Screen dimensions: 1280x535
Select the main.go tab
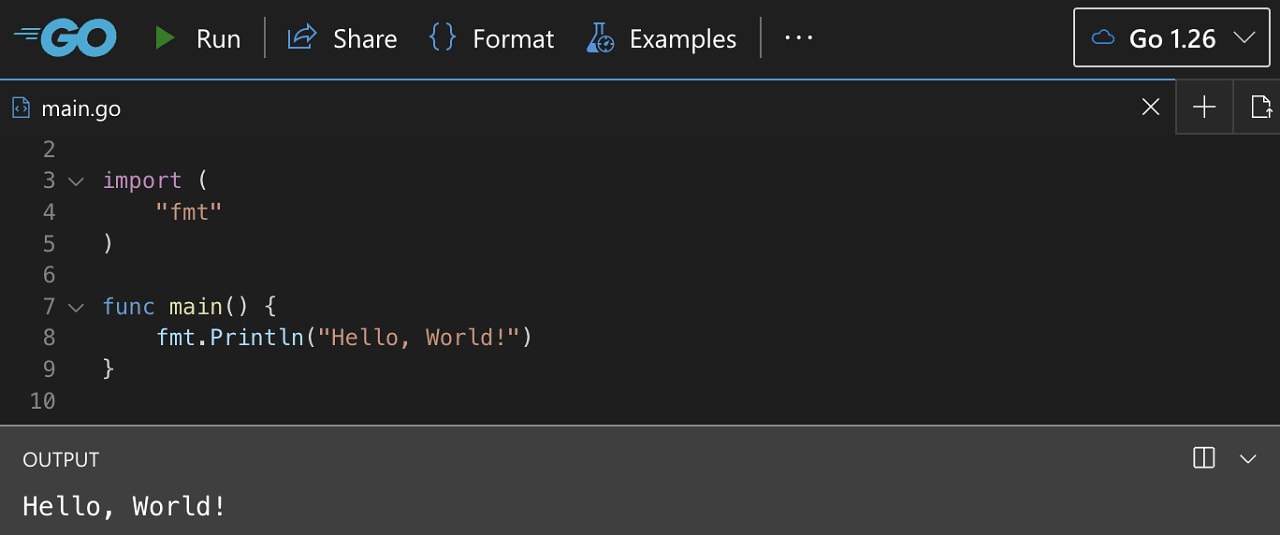pyautogui.click(x=80, y=108)
